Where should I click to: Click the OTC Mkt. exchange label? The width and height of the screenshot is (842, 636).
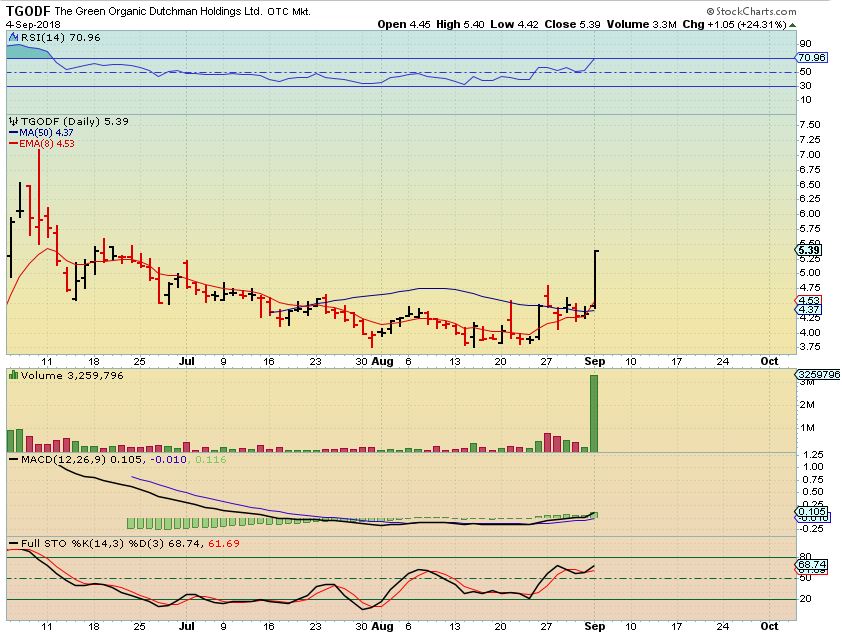click(x=289, y=11)
